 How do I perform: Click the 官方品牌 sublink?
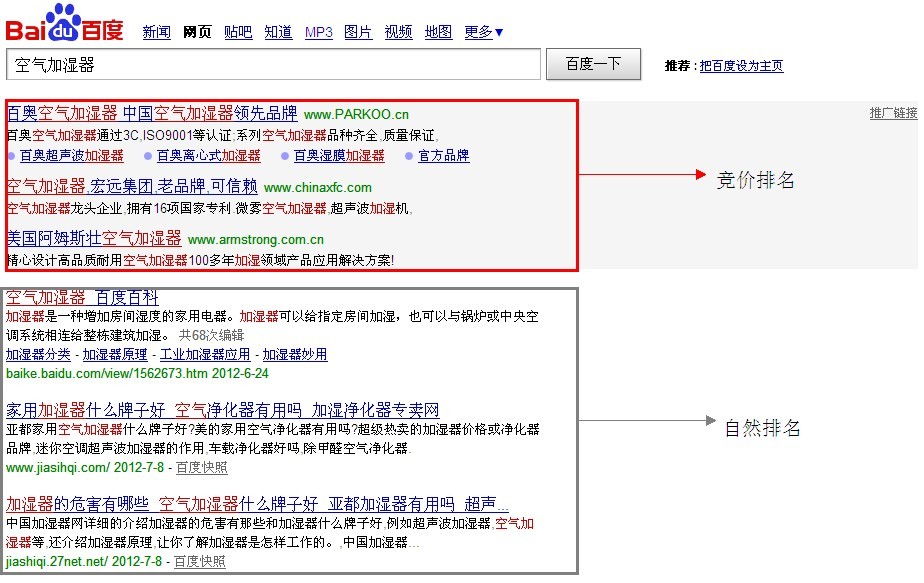(444, 156)
